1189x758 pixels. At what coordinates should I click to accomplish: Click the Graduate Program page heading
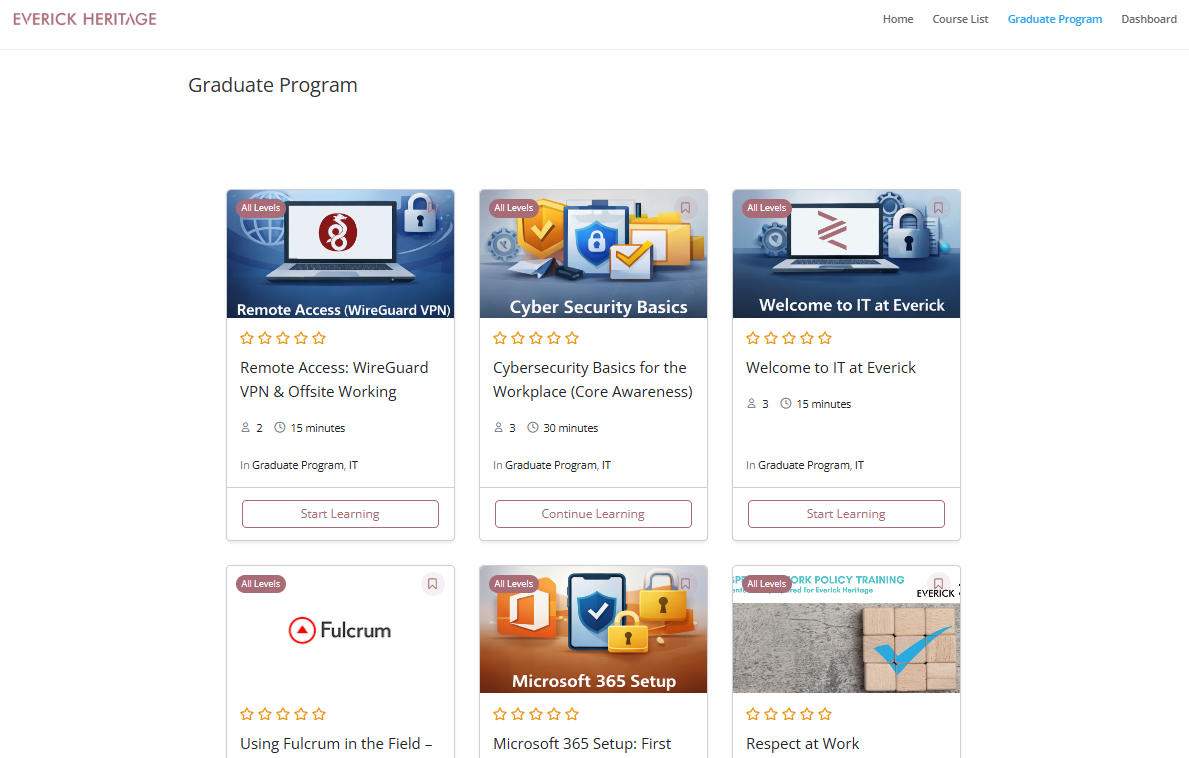273,85
